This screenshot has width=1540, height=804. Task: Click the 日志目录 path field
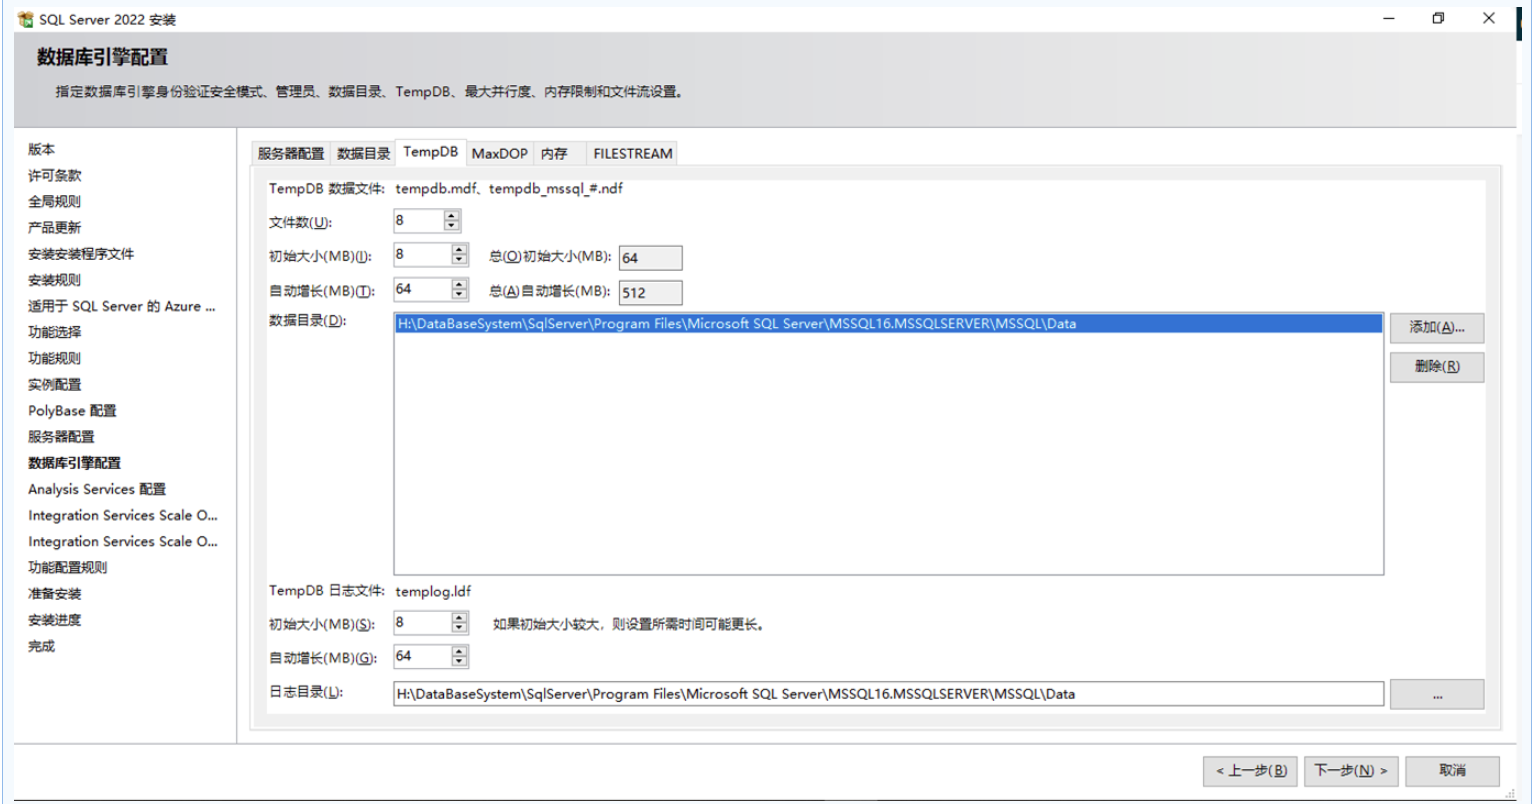(889, 693)
